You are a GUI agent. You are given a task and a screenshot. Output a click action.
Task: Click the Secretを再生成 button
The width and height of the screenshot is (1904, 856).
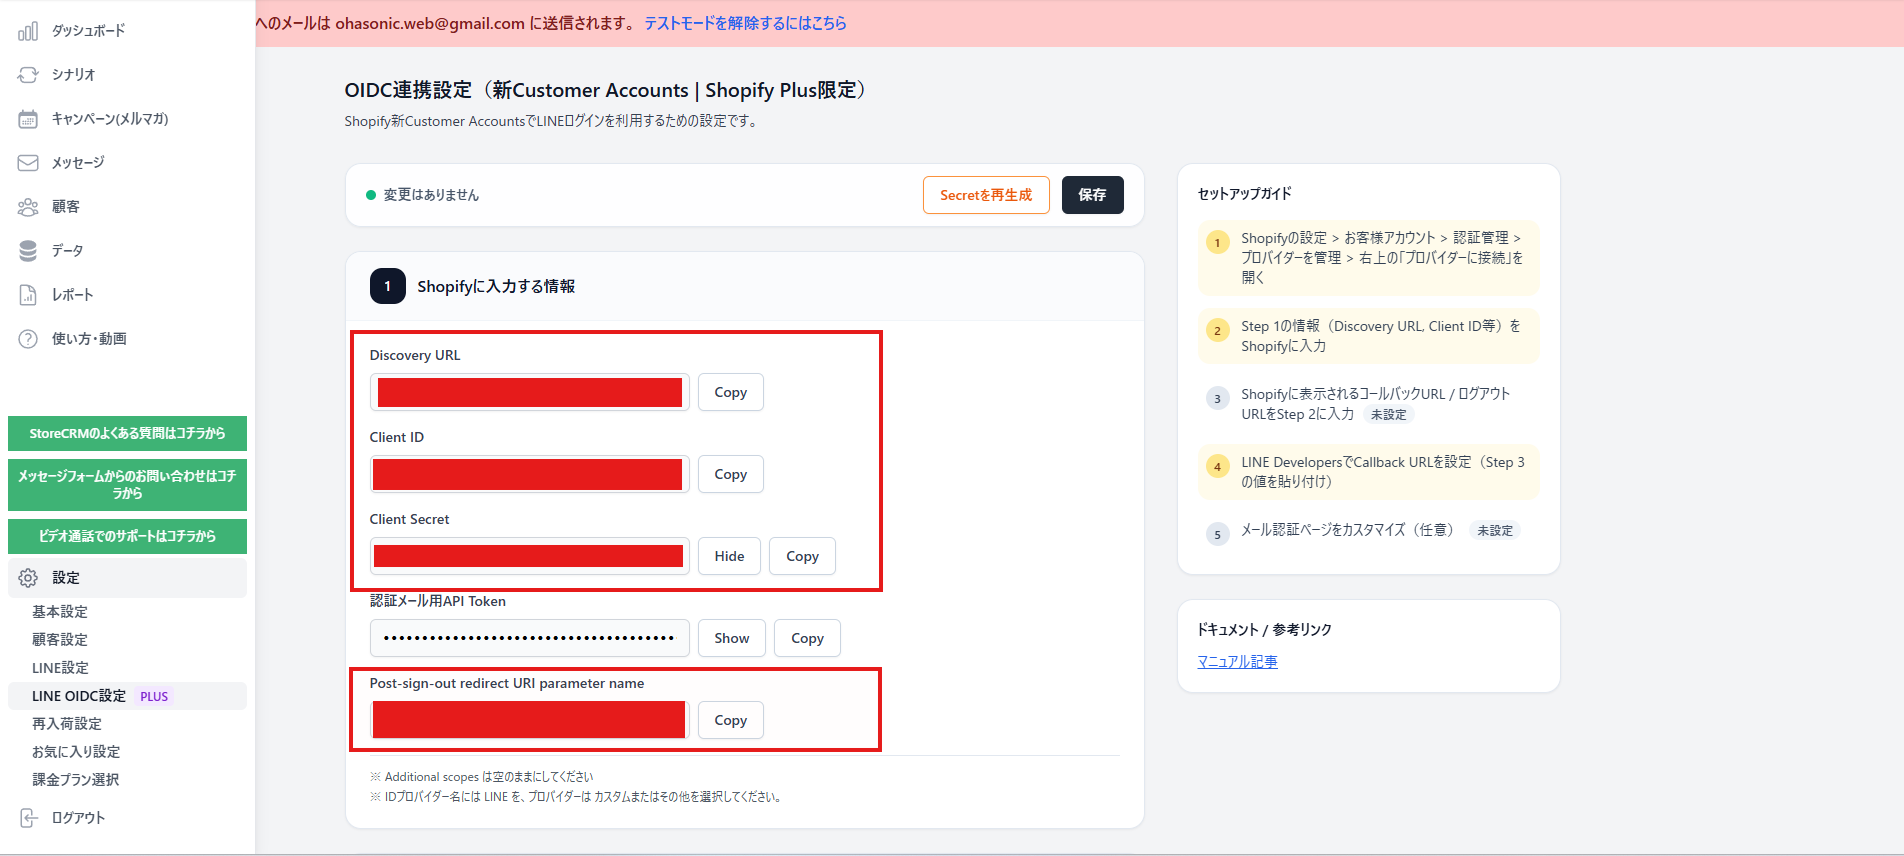[985, 195]
